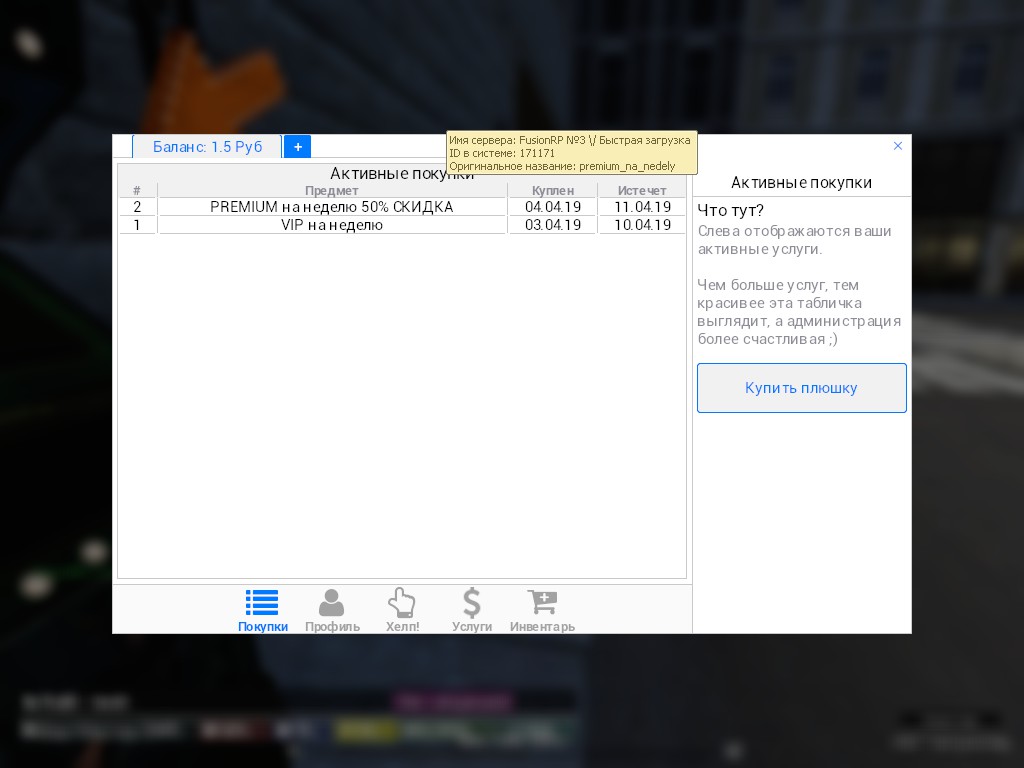The image size is (1024, 768).
Task: Click the right panel Активные покупки title
Action: (801, 182)
